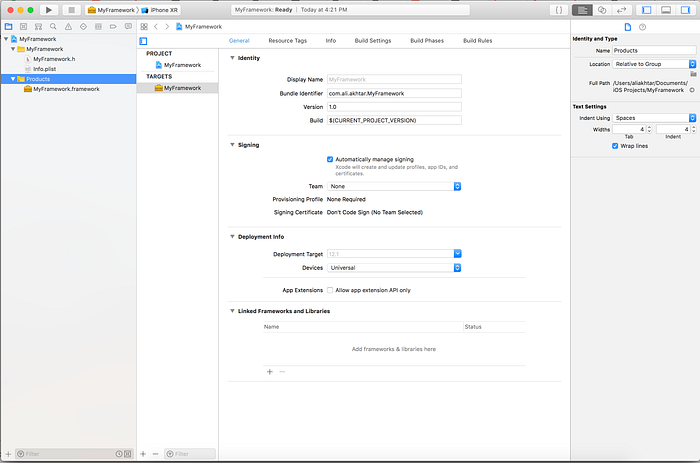Select Info.plist in navigator
The height and width of the screenshot is (463, 700).
[x=44, y=69]
